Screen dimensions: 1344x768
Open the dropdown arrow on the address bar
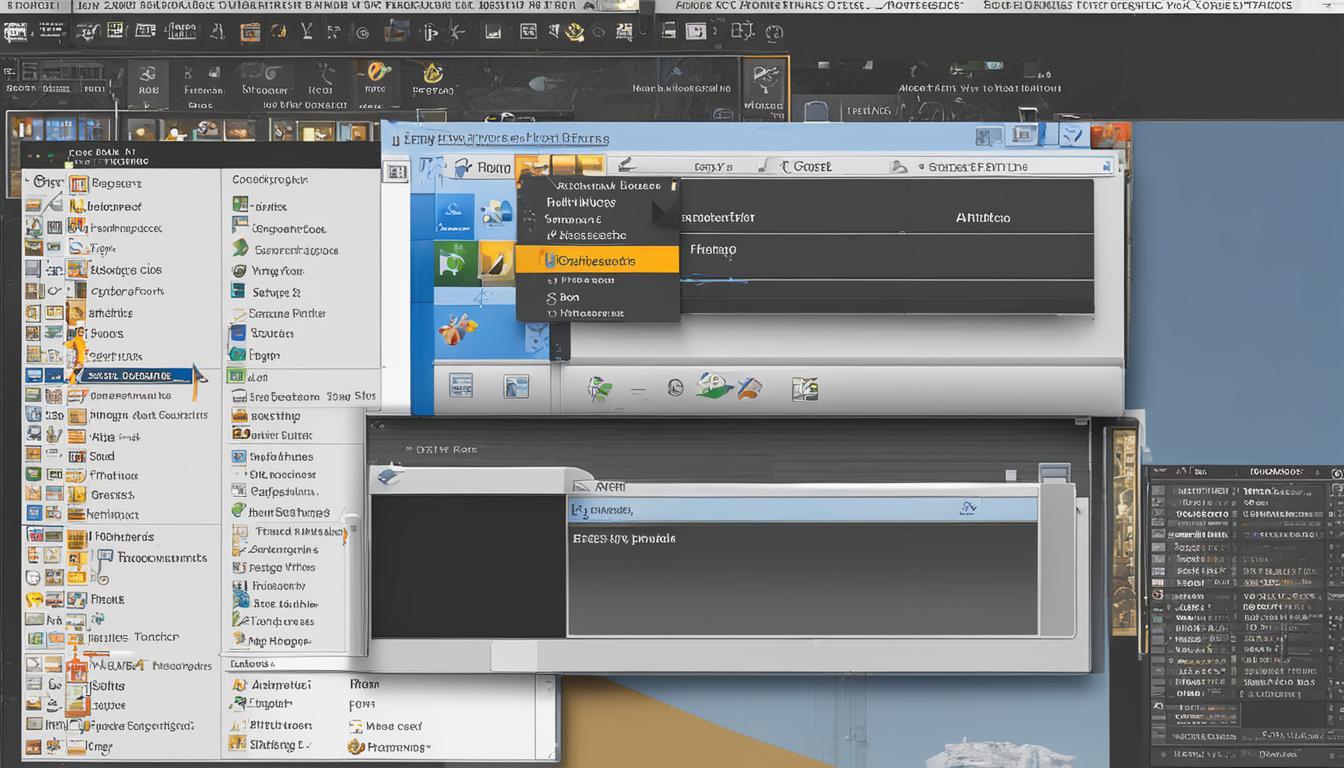point(1105,167)
